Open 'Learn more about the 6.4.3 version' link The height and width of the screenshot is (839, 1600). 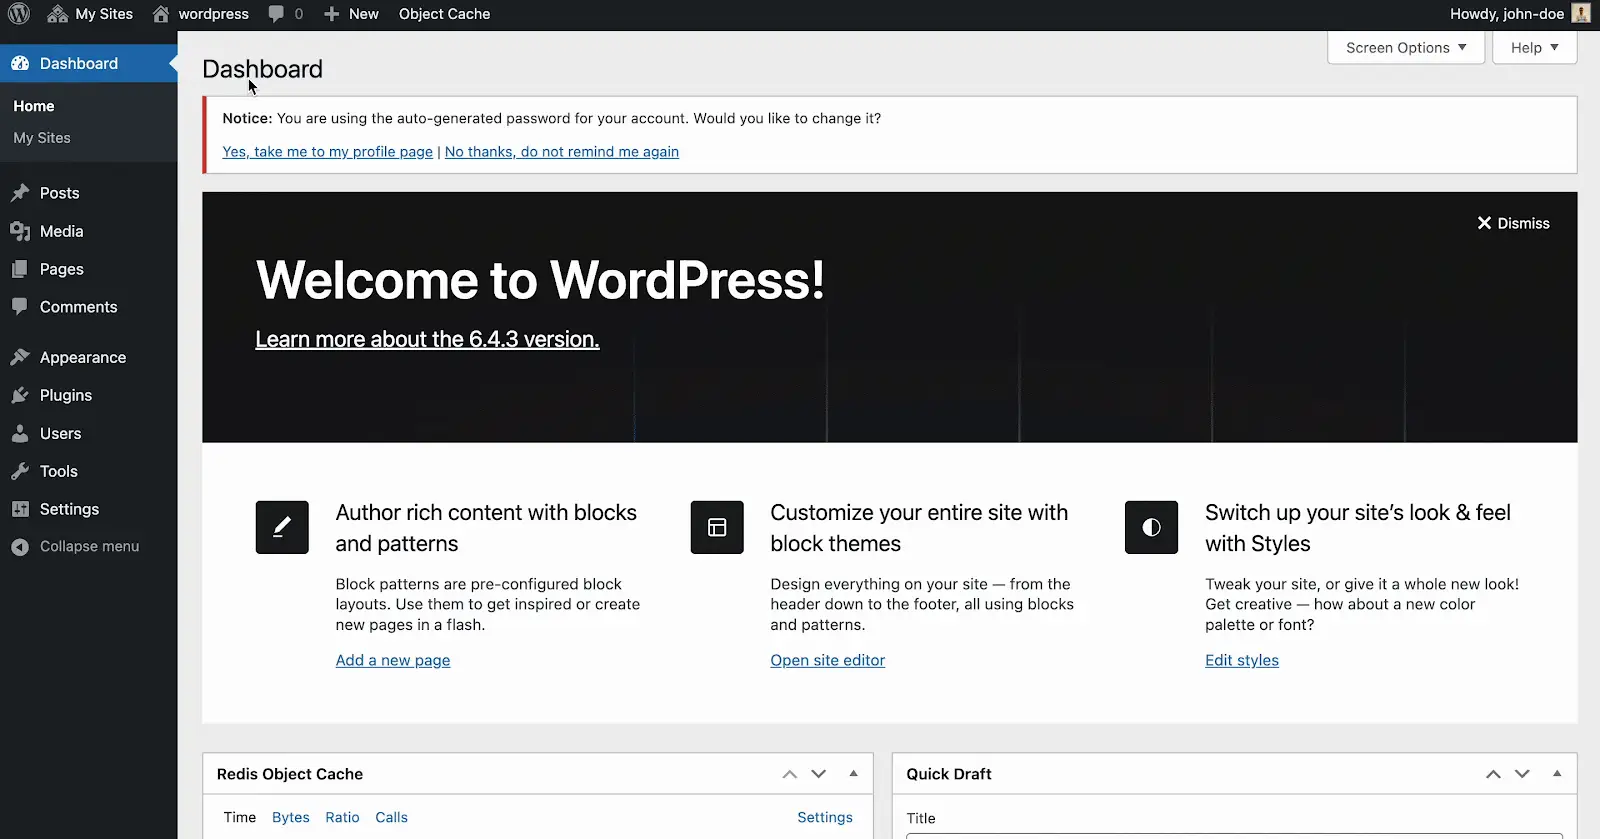pos(427,339)
